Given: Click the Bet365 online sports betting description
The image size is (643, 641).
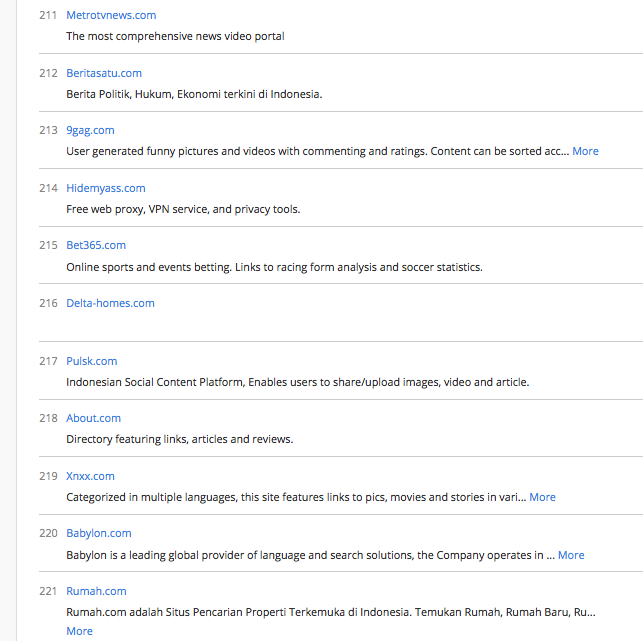Looking at the screenshot, I should 274,267.
